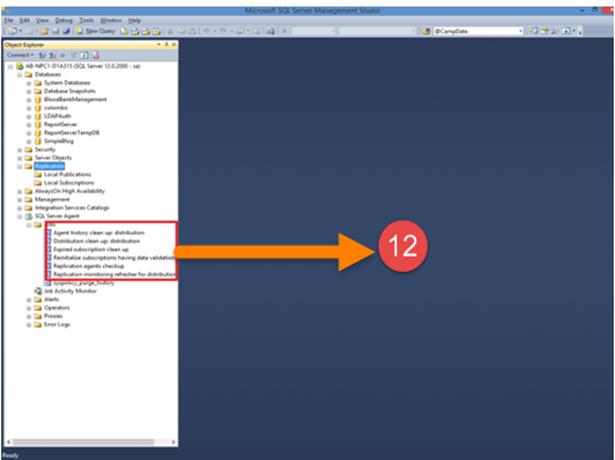This screenshot has width=615, height=460.
Task: Select the ReportServer database
Action: [x=60, y=124]
